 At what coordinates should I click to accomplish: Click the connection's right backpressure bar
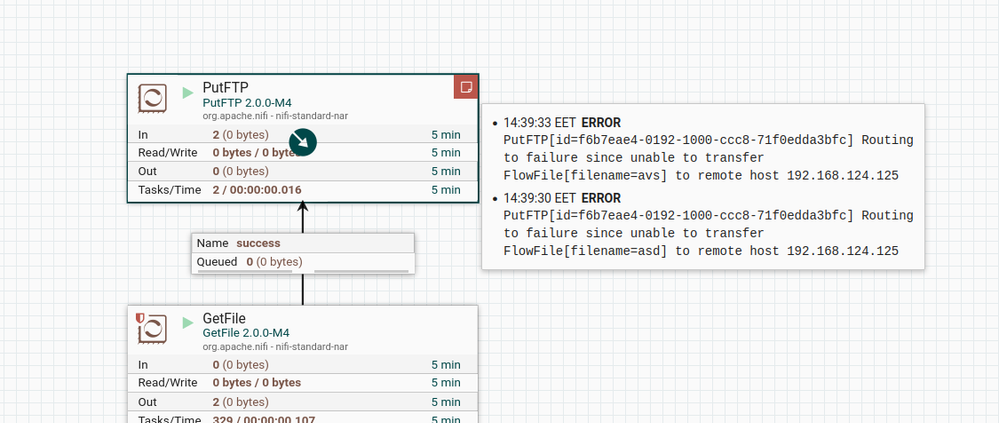tap(361, 271)
